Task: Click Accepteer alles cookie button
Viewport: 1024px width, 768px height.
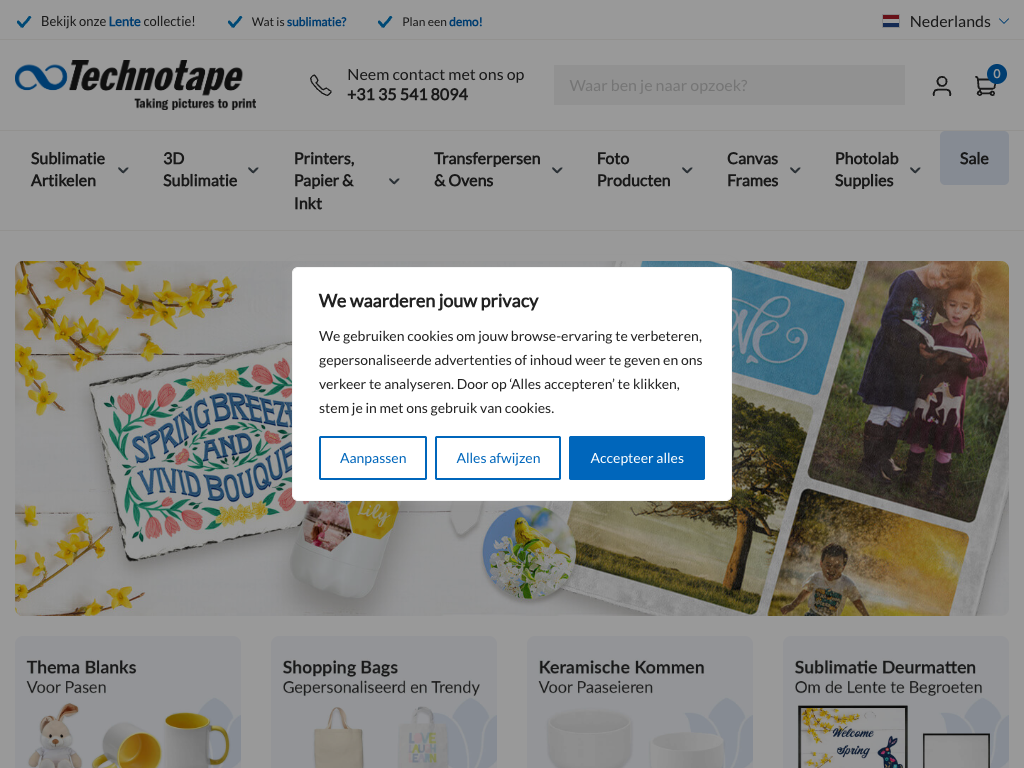Action: point(637,458)
